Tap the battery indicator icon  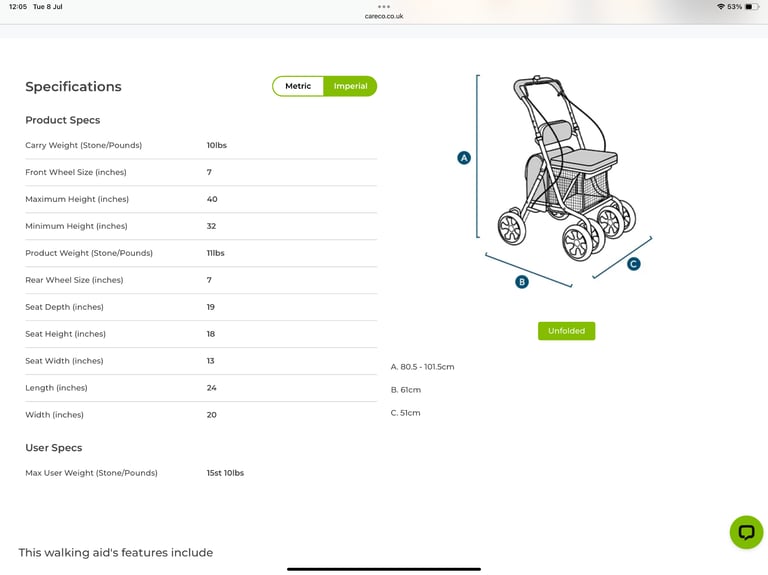pyautogui.click(x=752, y=7)
